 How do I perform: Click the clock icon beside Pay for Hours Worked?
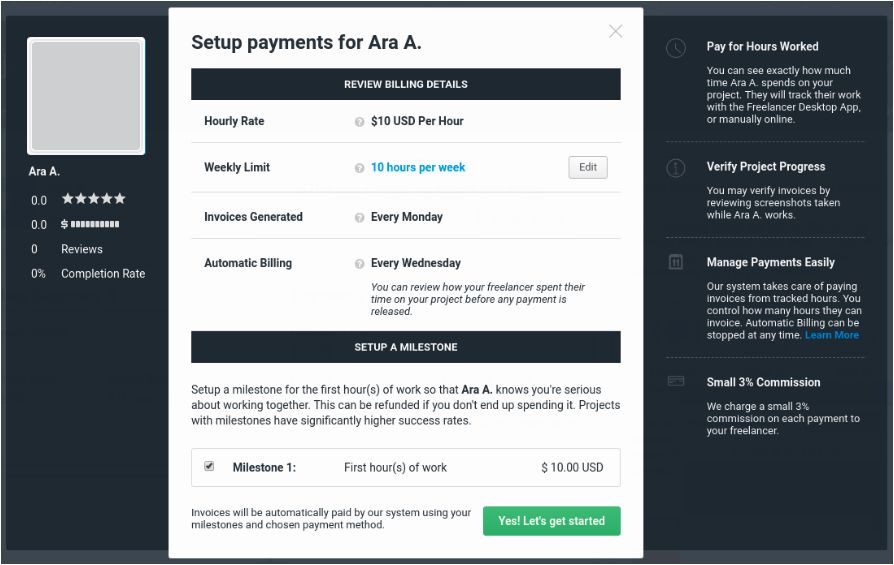point(677,47)
